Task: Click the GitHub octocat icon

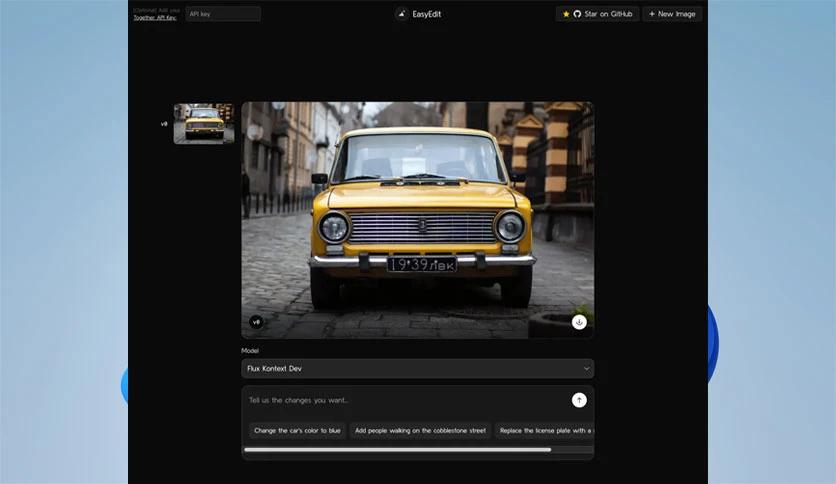Action: pyautogui.click(x=577, y=14)
